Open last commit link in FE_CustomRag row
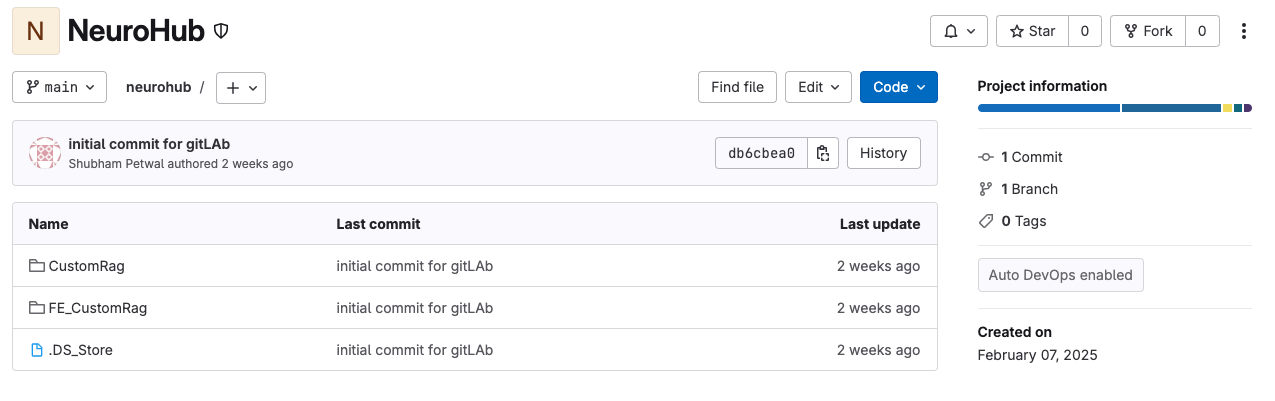 [415, 308]
